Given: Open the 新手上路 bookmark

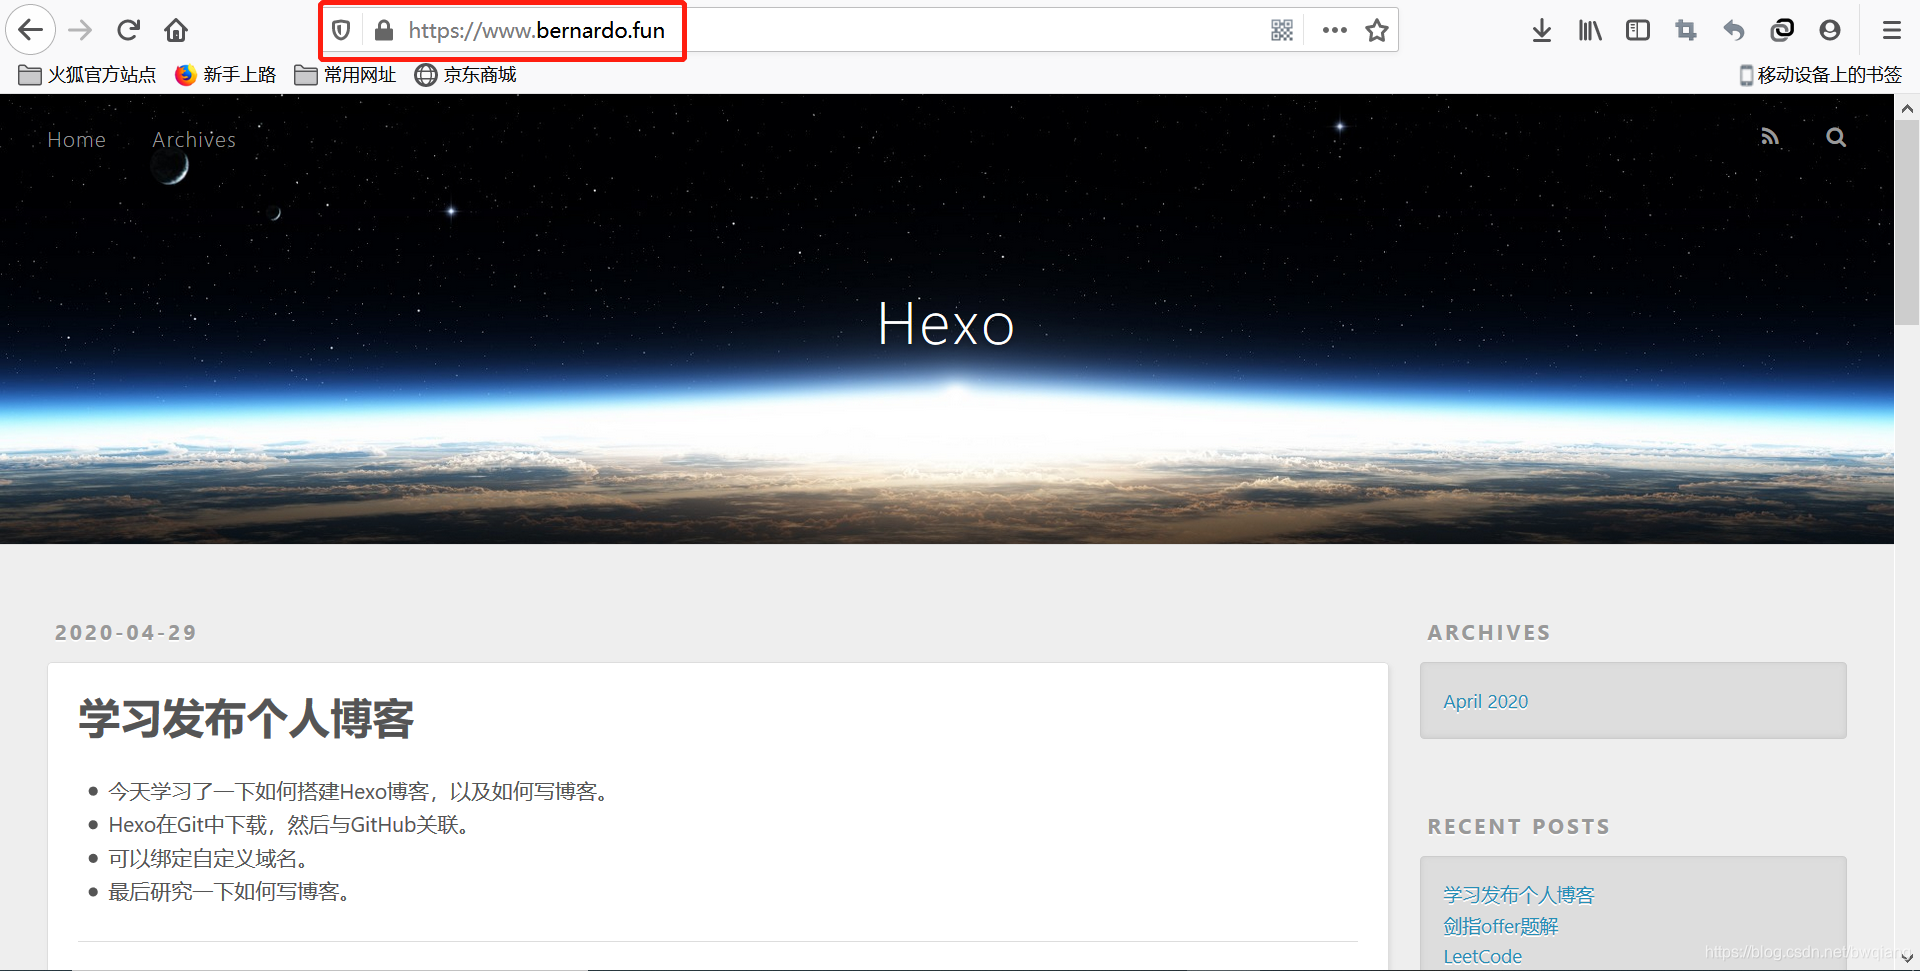Looking at the screenshot, I should [x=226, y=75].
